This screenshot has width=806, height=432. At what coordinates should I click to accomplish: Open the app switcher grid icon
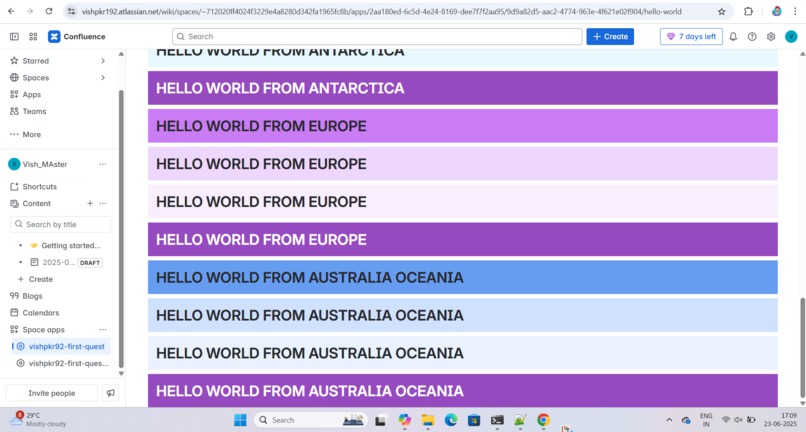point(33,37)
